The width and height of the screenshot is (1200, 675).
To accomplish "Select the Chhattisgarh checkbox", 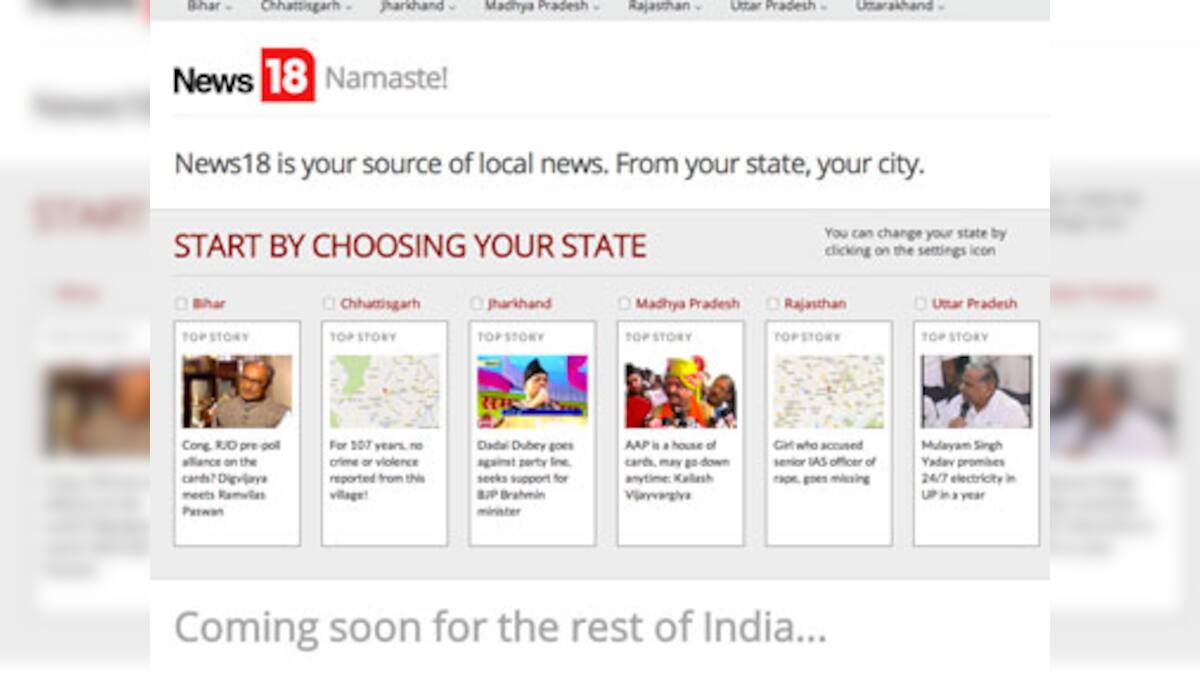I will [328, 303].
